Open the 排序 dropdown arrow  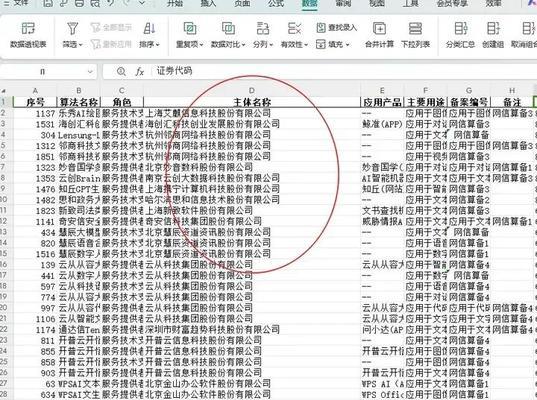158,45
